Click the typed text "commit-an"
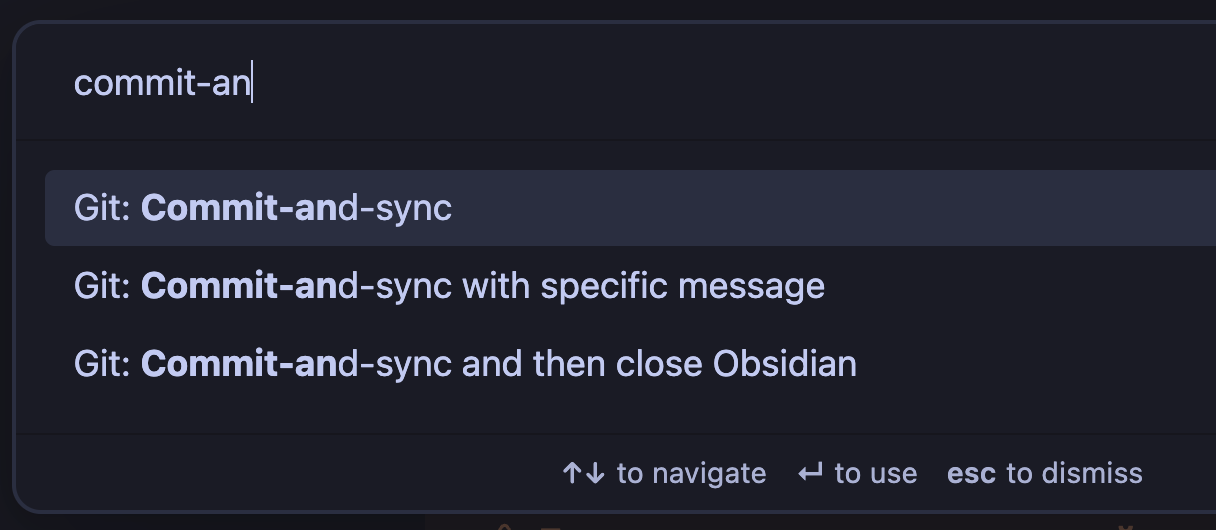 pyautogui.click(x=161, y=82)
